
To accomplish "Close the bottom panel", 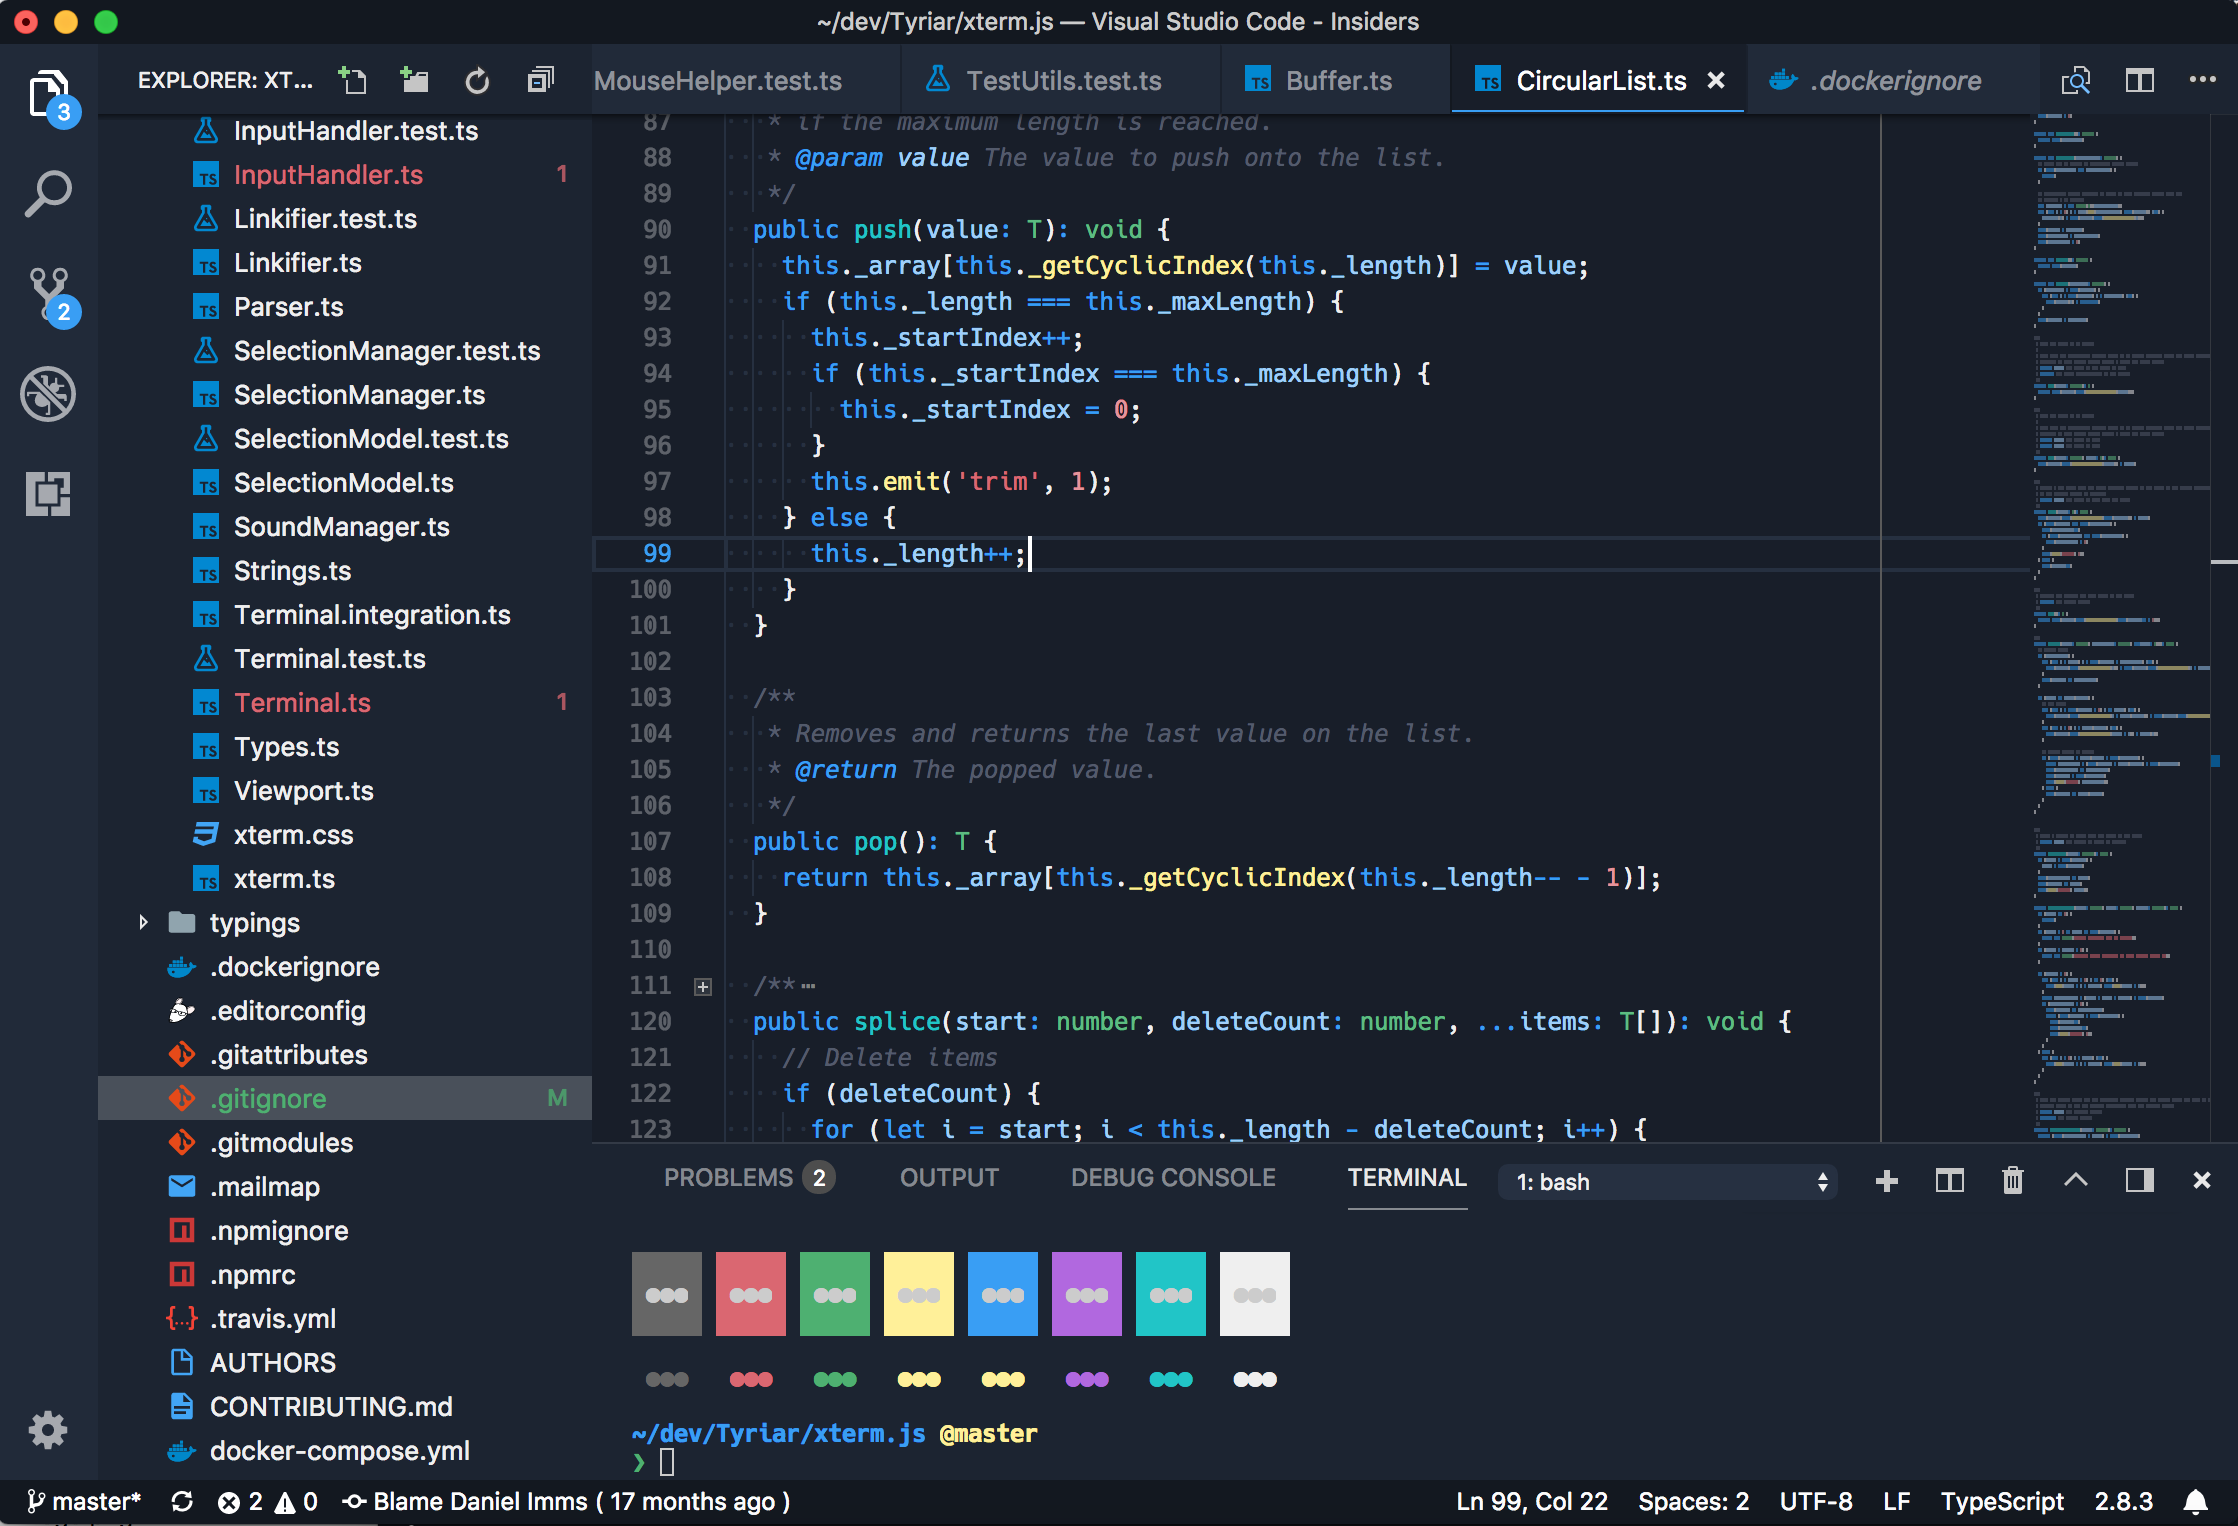I will click(2202, 1181).
